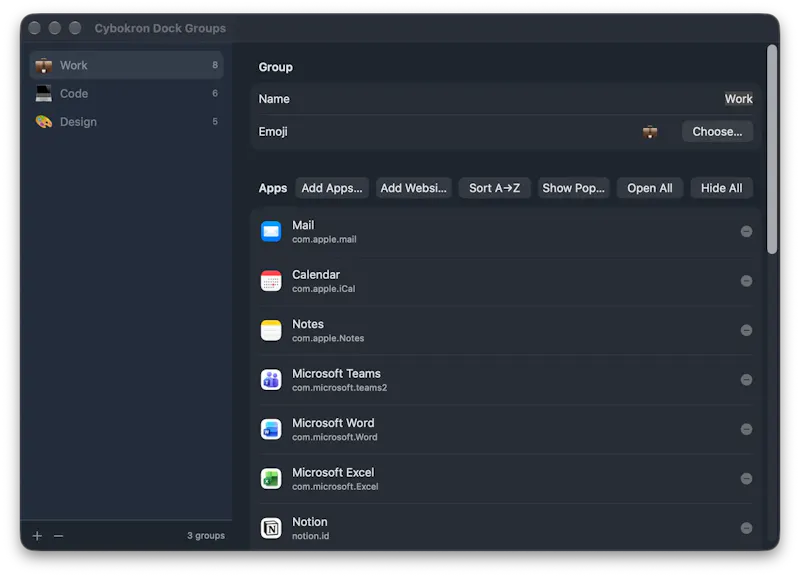Screen dimensions: 800x577
Task: Select the Design group in sidebar
Action: pos(127,121)
